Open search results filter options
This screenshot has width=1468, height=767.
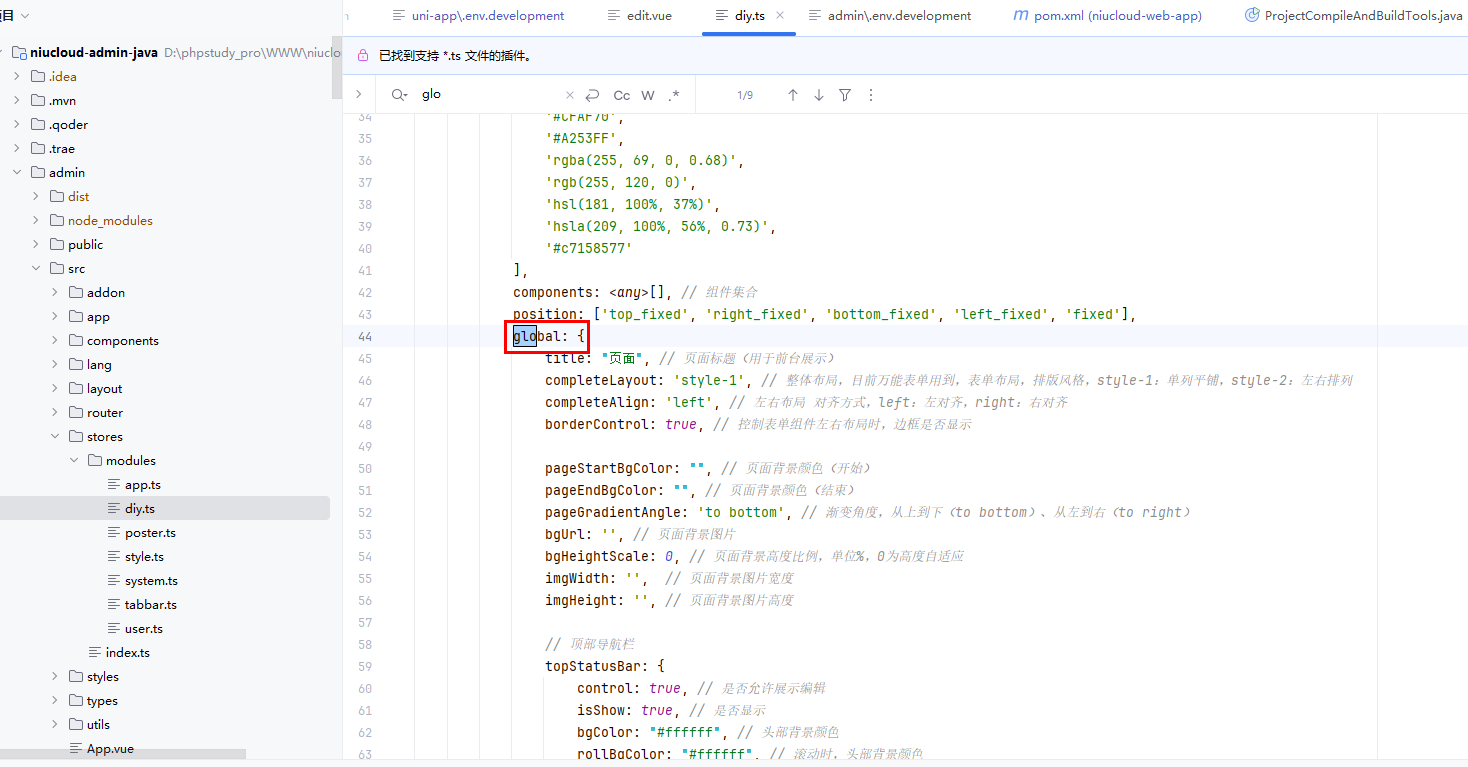tap(845, 95)
